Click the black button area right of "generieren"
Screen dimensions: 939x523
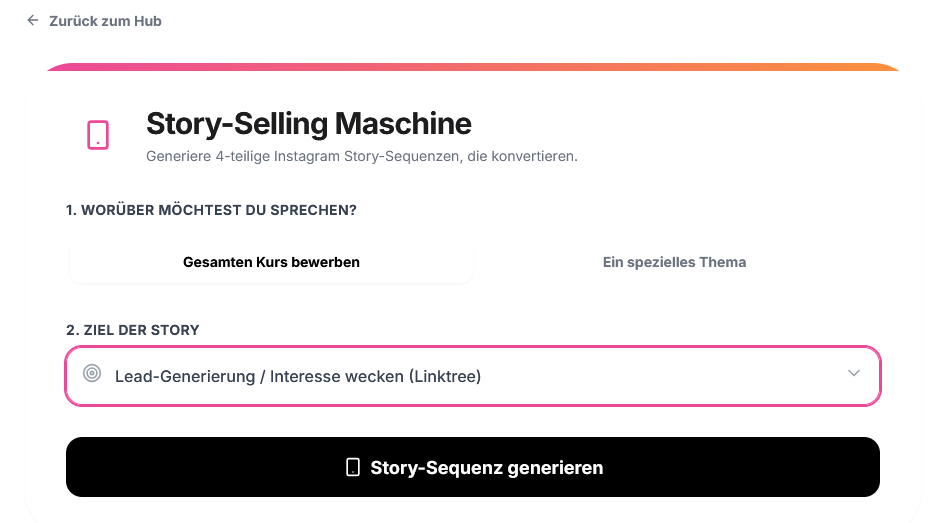(740, 467)
